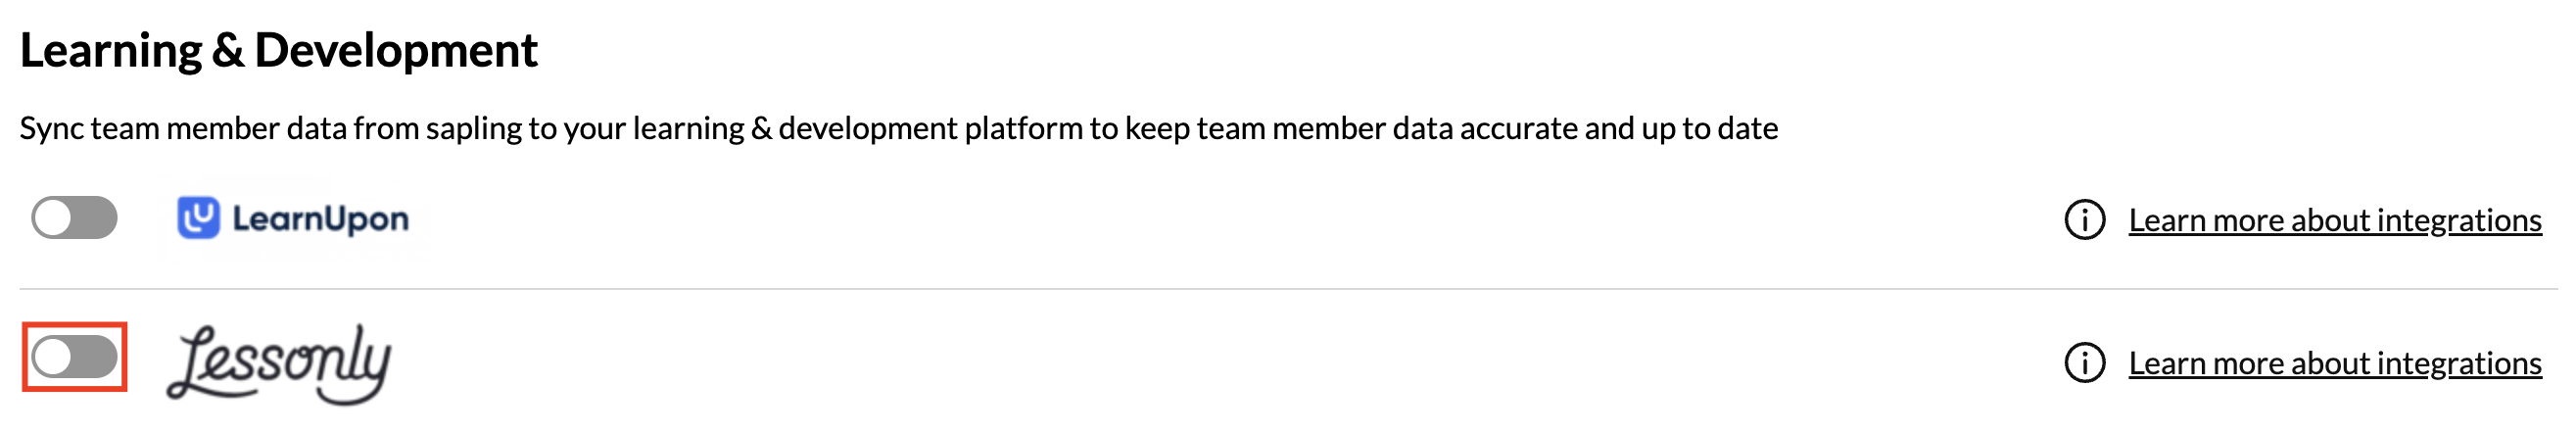The image size is (2576, 433).
Task: Click the info icon in LearnUpon row
Action: point(2084,220)
